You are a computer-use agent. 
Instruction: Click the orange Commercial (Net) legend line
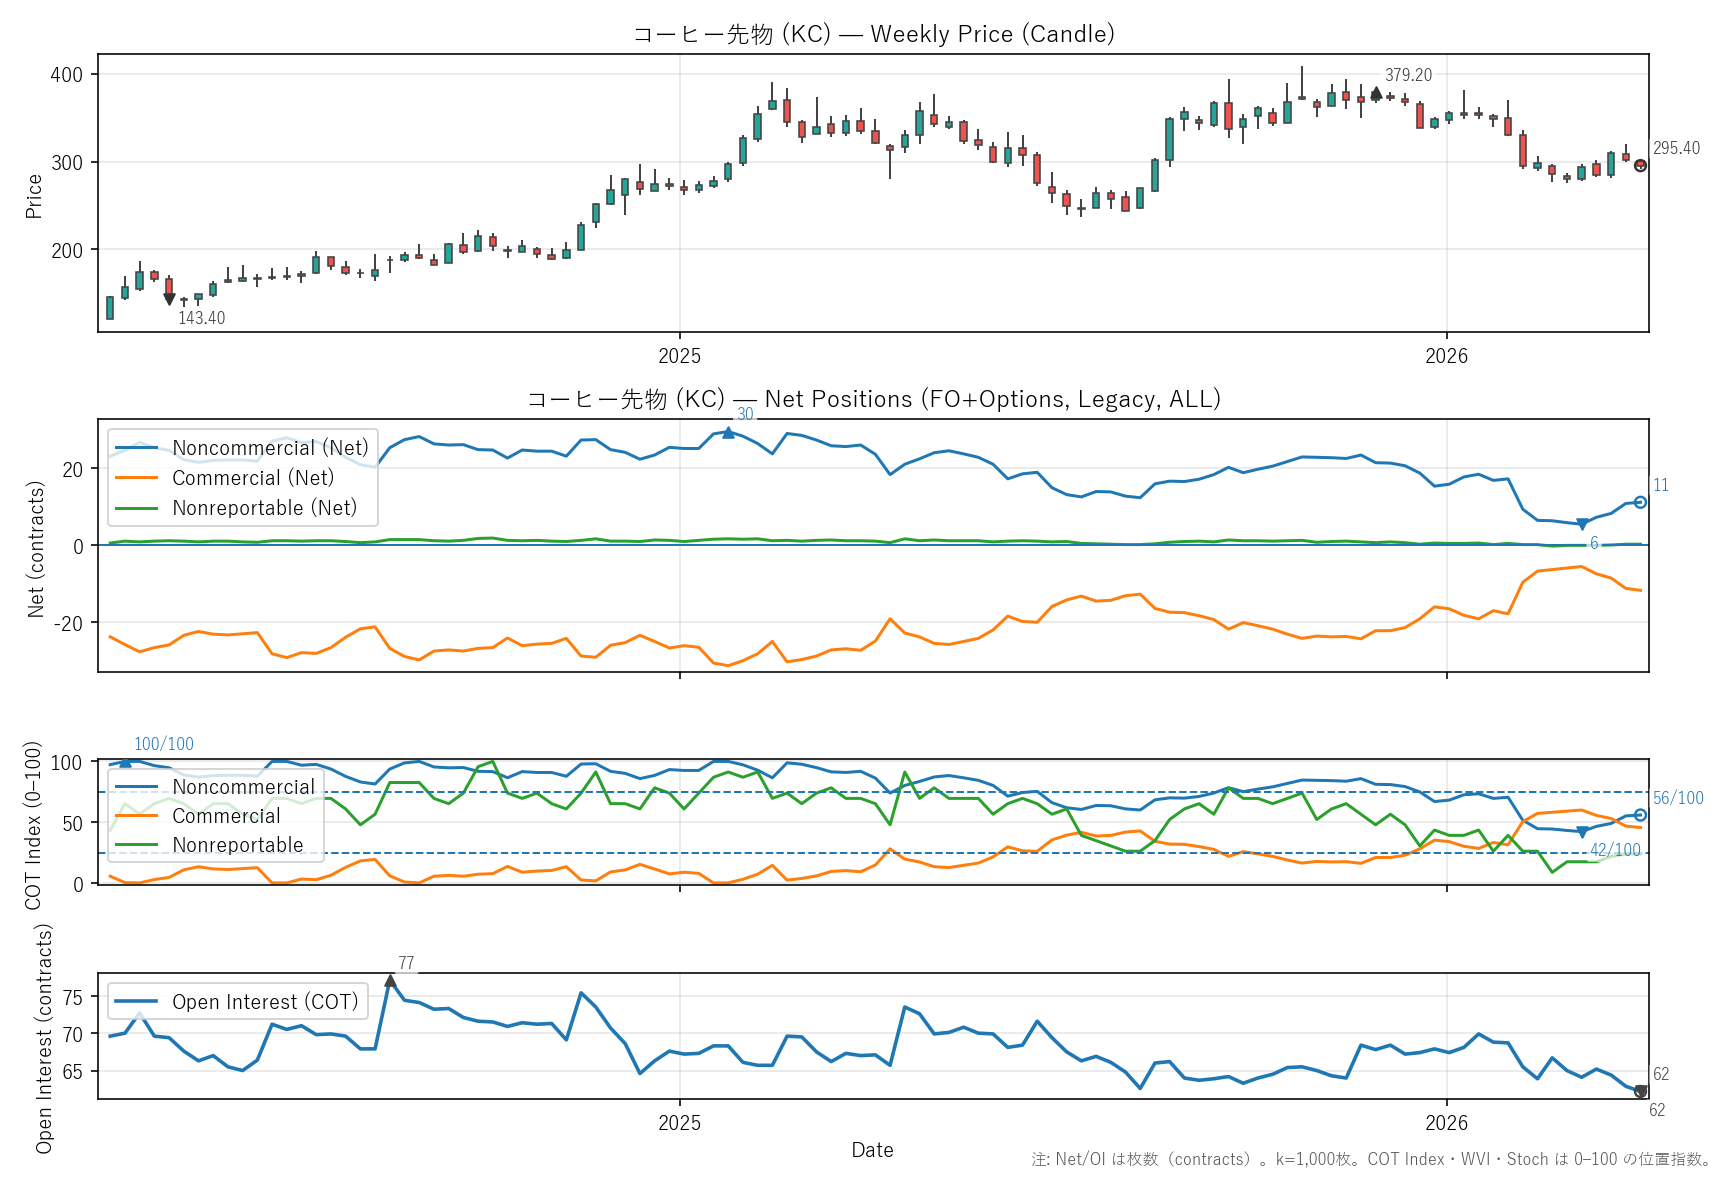137,478
